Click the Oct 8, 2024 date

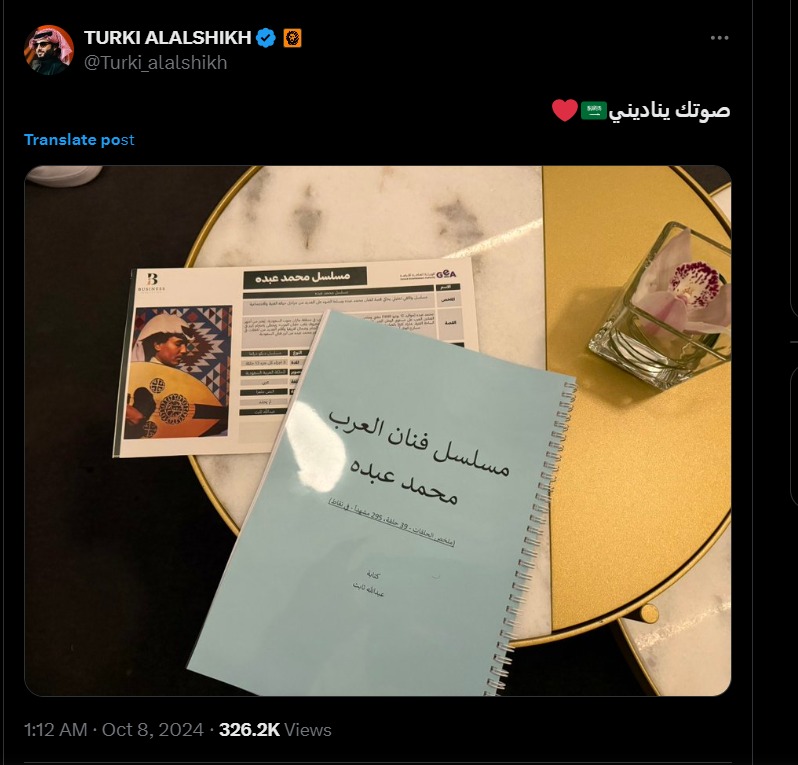(x=153, y=730)
